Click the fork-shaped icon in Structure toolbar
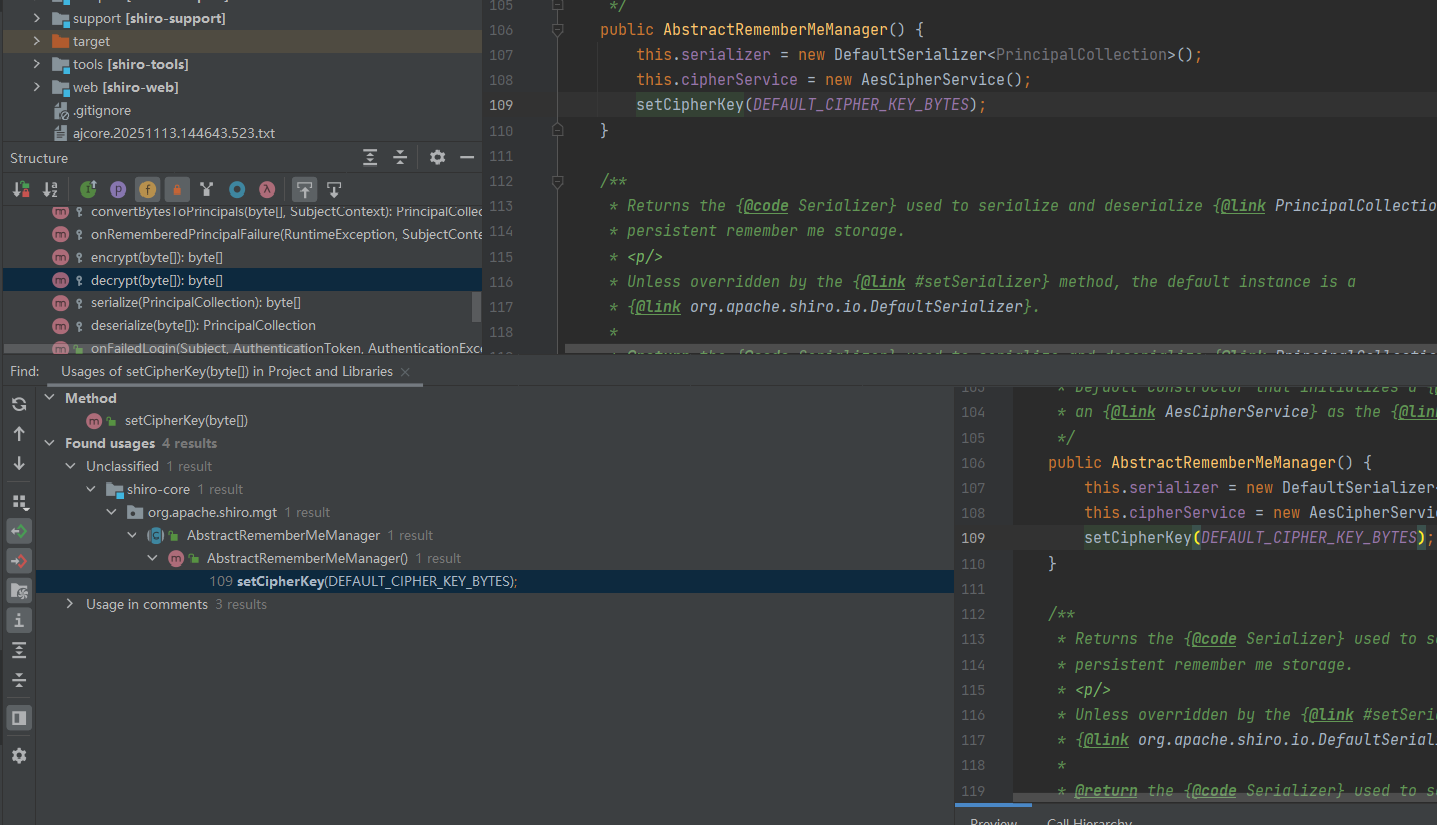The image size is (1437, 825). pyautogui.click(x=207, y=189)
